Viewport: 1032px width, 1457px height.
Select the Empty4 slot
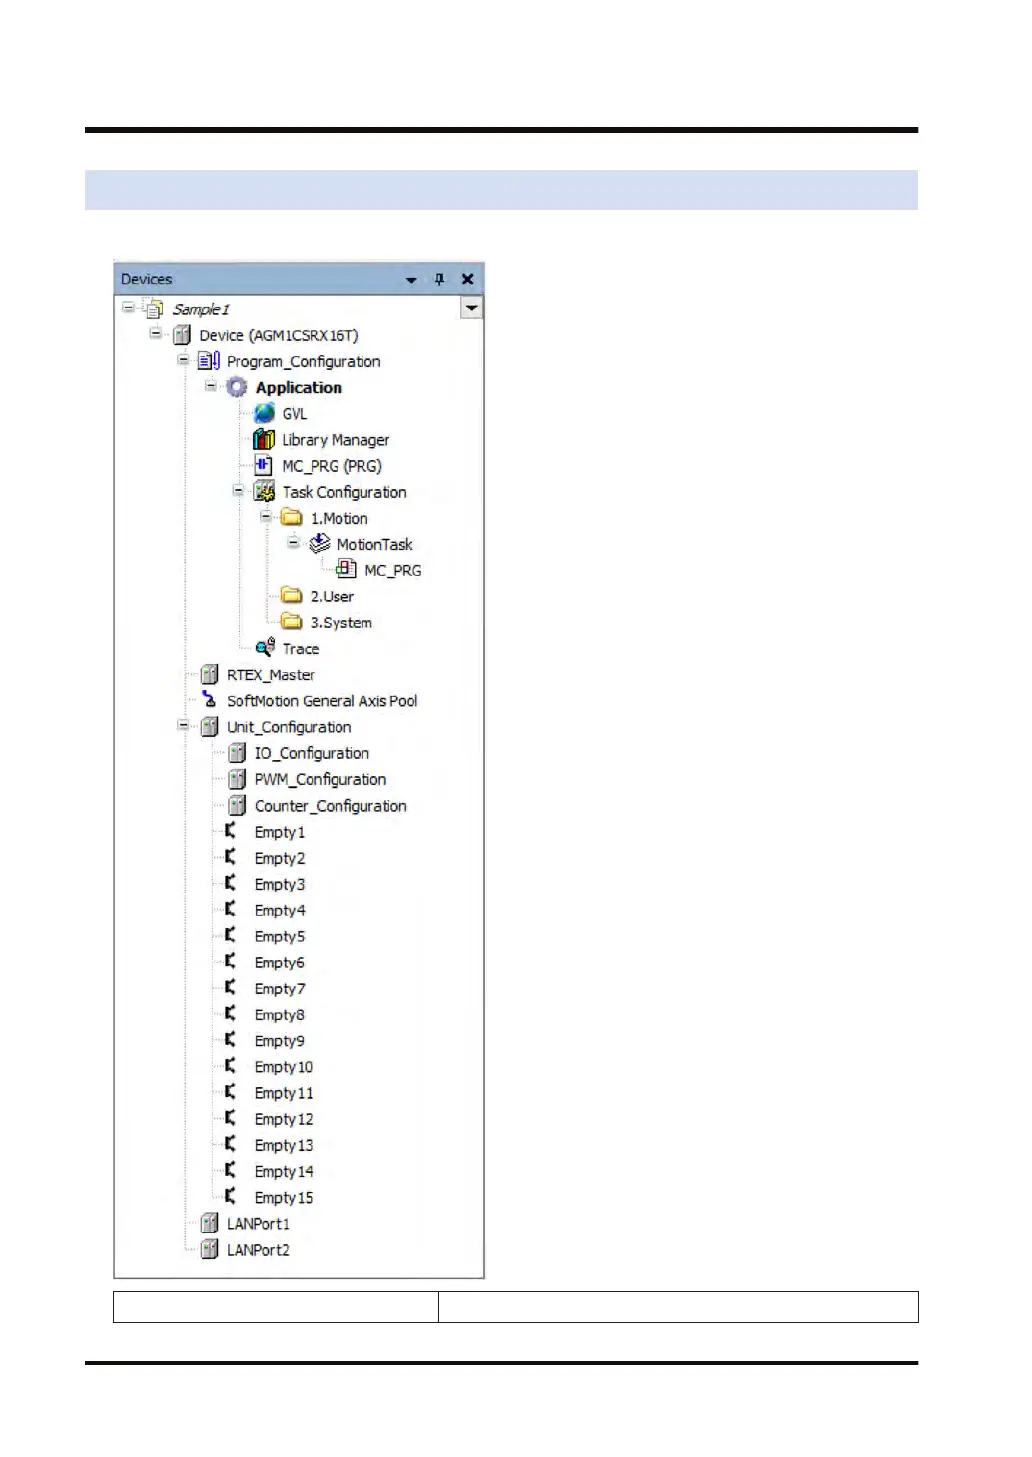(x=280, y=910)
